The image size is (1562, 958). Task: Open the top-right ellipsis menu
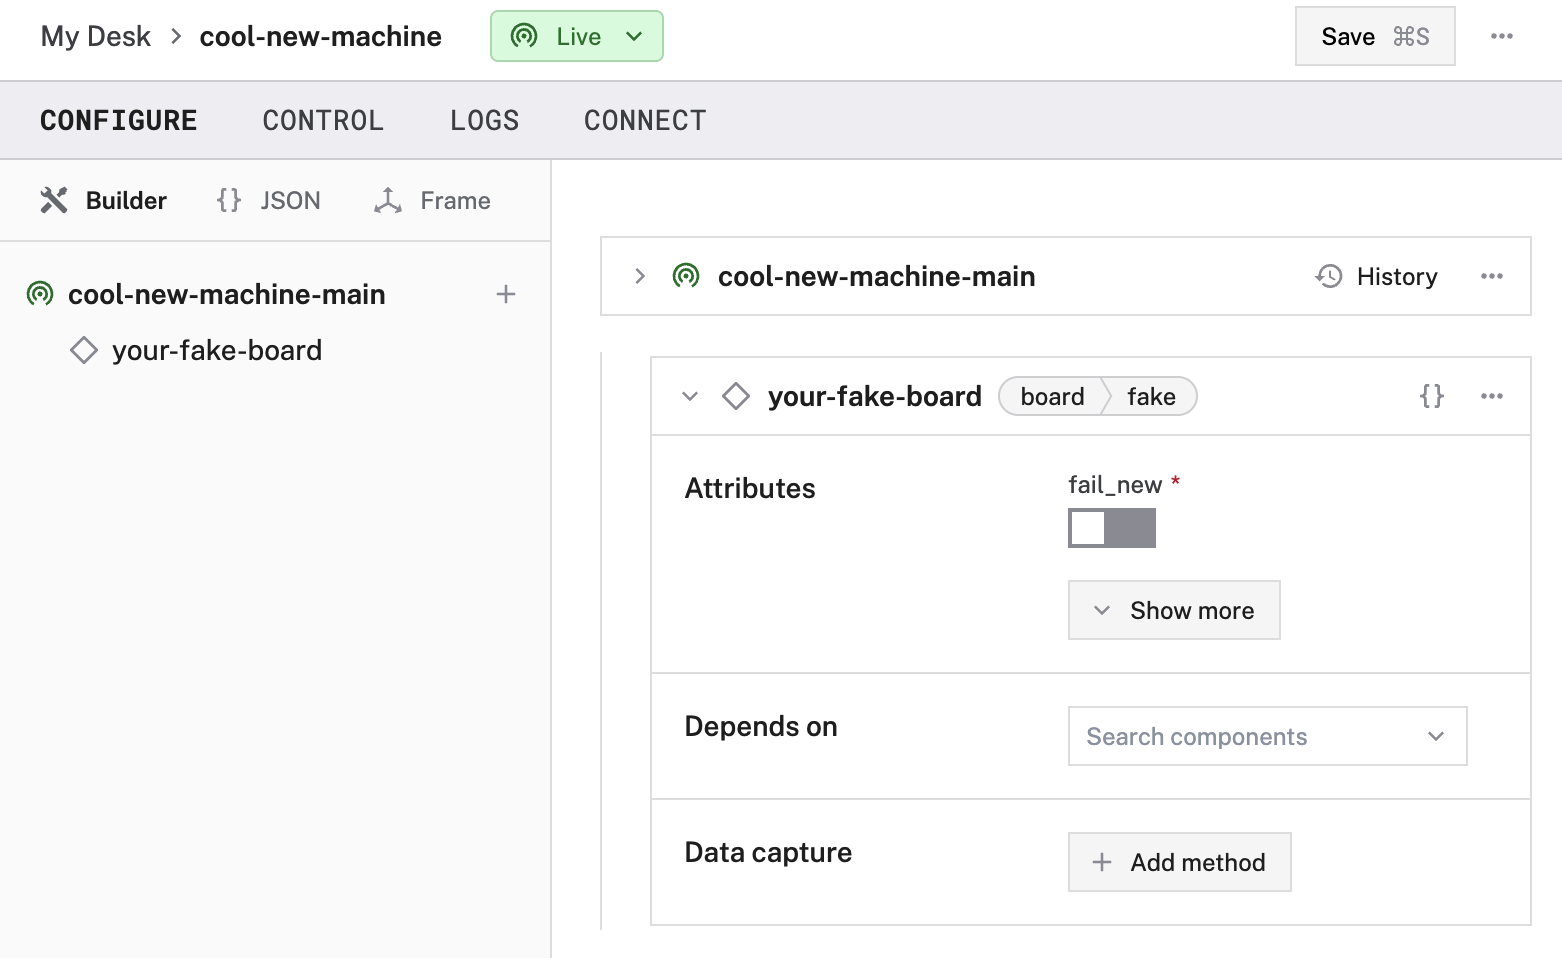(1502, 36)
